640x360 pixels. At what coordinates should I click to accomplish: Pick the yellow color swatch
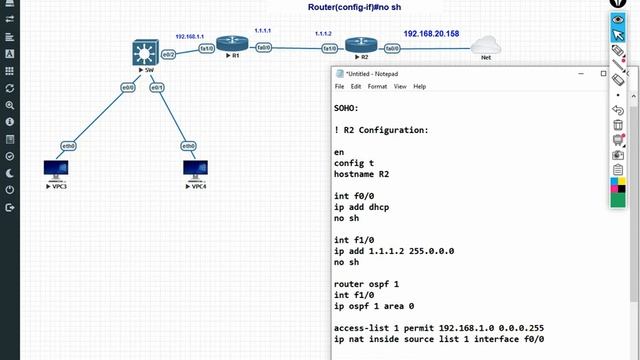pos(622,181)
